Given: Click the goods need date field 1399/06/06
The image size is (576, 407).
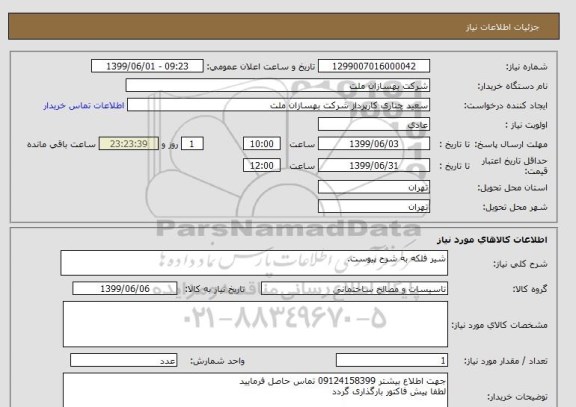Looking at the screenshot, I should 125,289.
